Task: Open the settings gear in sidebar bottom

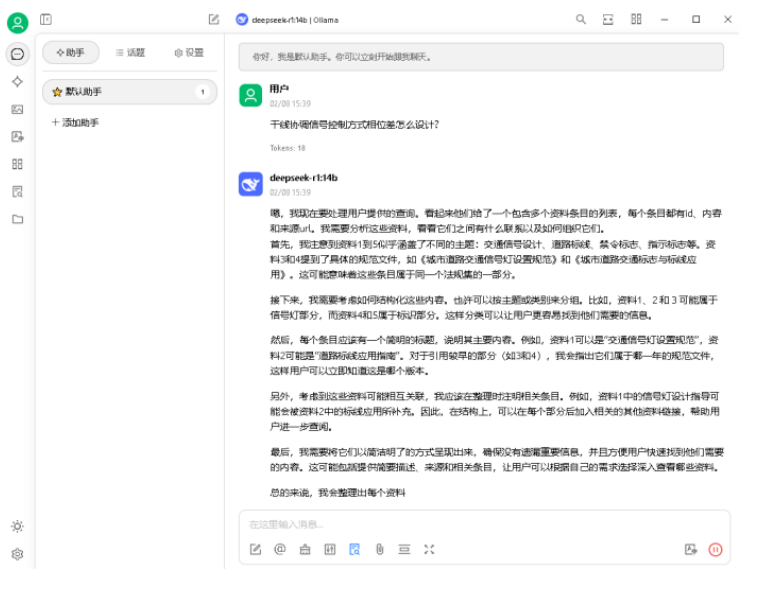Action: [17, 554]
